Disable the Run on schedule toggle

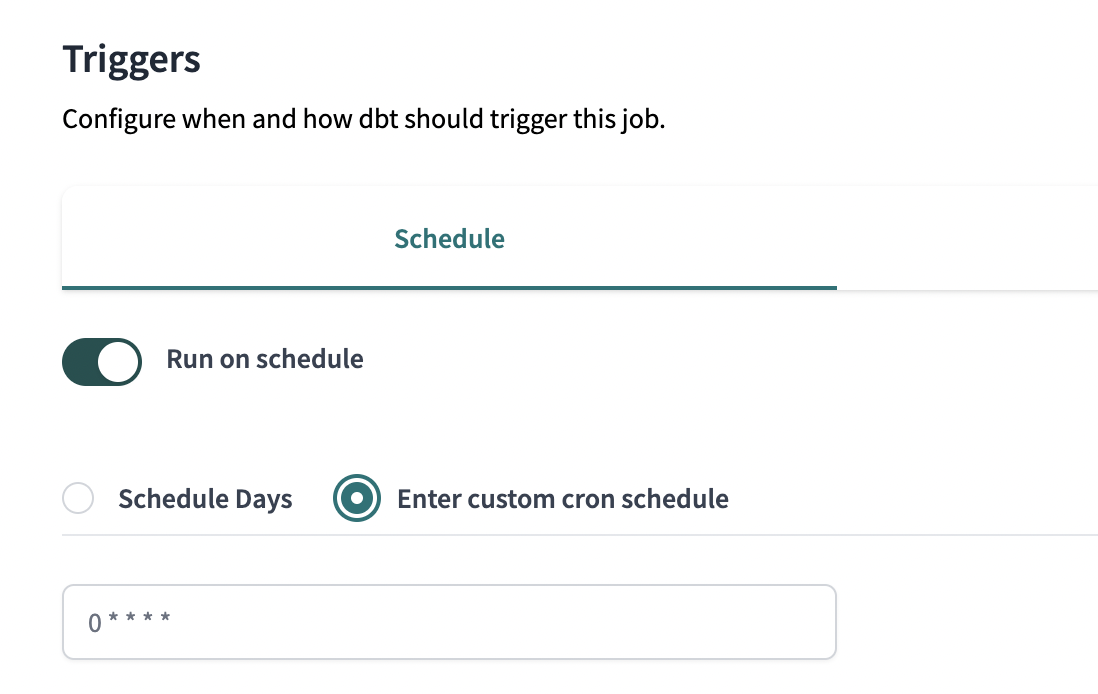101,361
